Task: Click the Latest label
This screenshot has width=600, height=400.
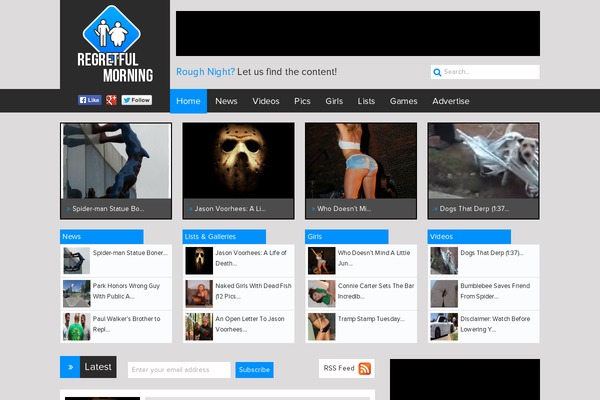Action: point(98,367)
